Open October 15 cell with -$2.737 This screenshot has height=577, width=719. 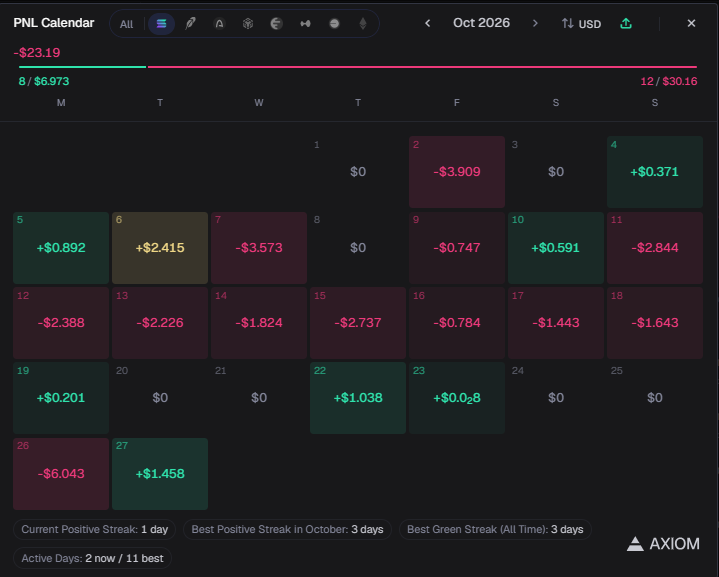[358, 323]
